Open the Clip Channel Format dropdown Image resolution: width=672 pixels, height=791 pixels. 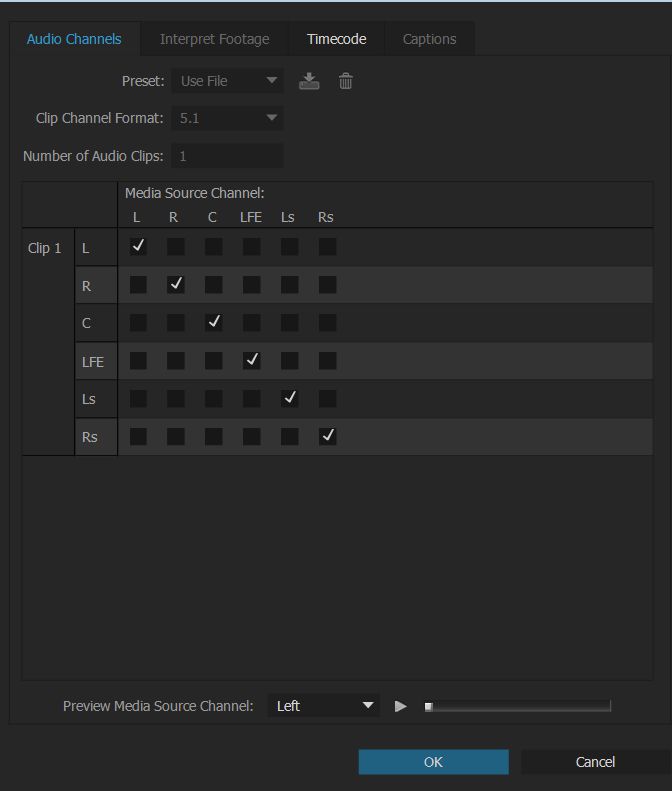pos(228,118)
